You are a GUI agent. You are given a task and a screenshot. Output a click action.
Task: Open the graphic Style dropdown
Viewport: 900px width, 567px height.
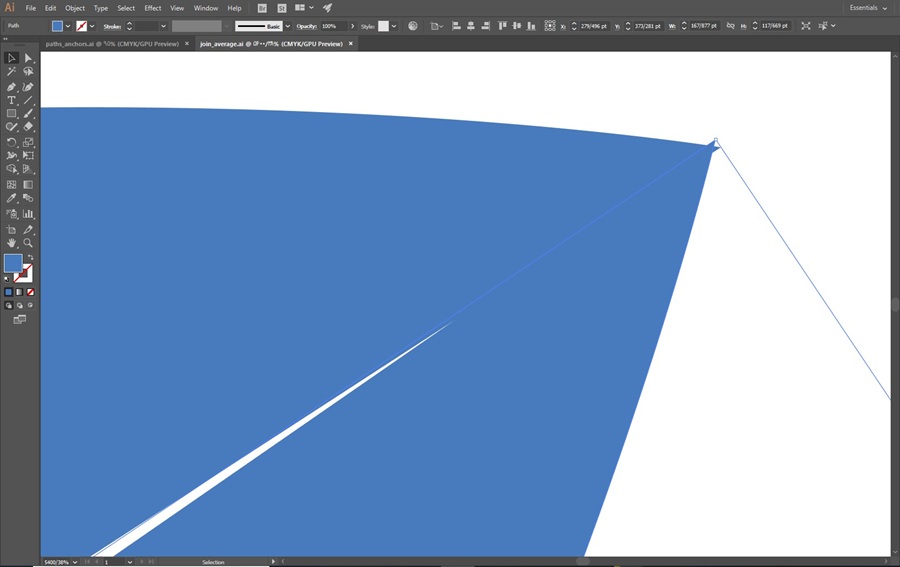[394, 26]
